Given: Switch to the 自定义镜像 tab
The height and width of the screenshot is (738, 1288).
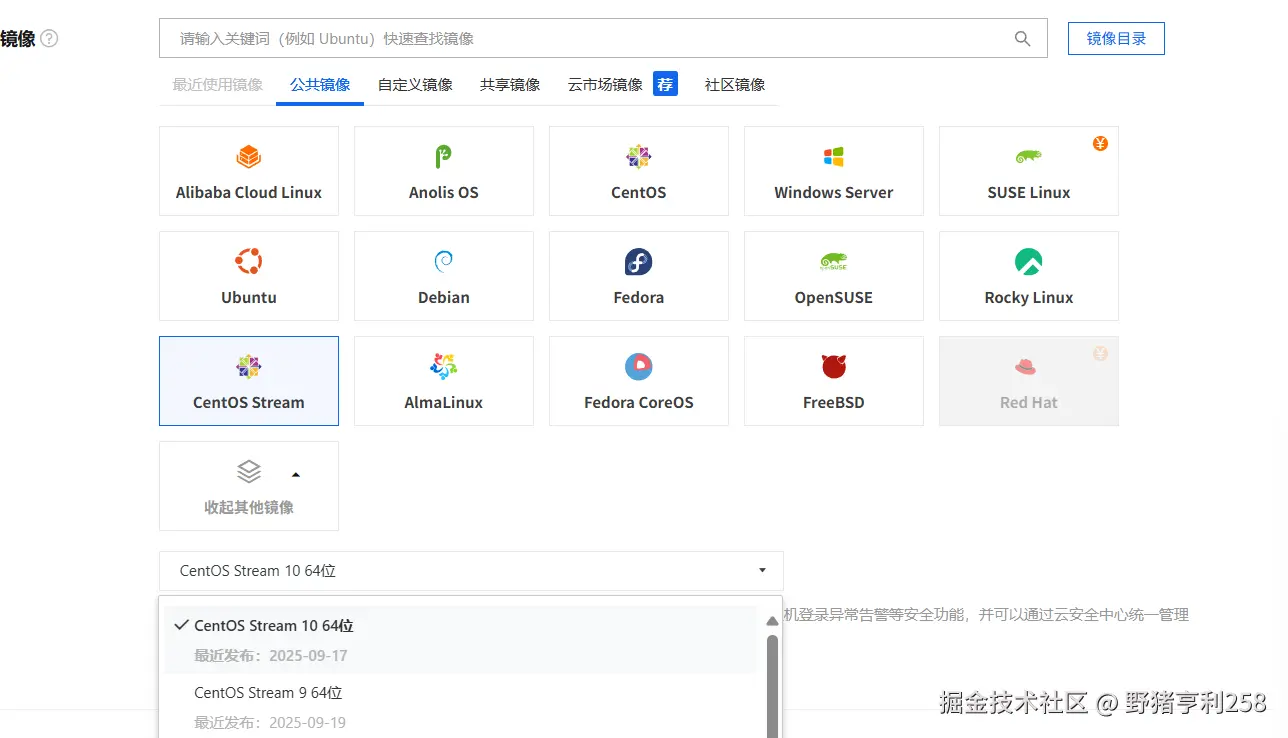Looking at the screenshot, I should [415, 85].
